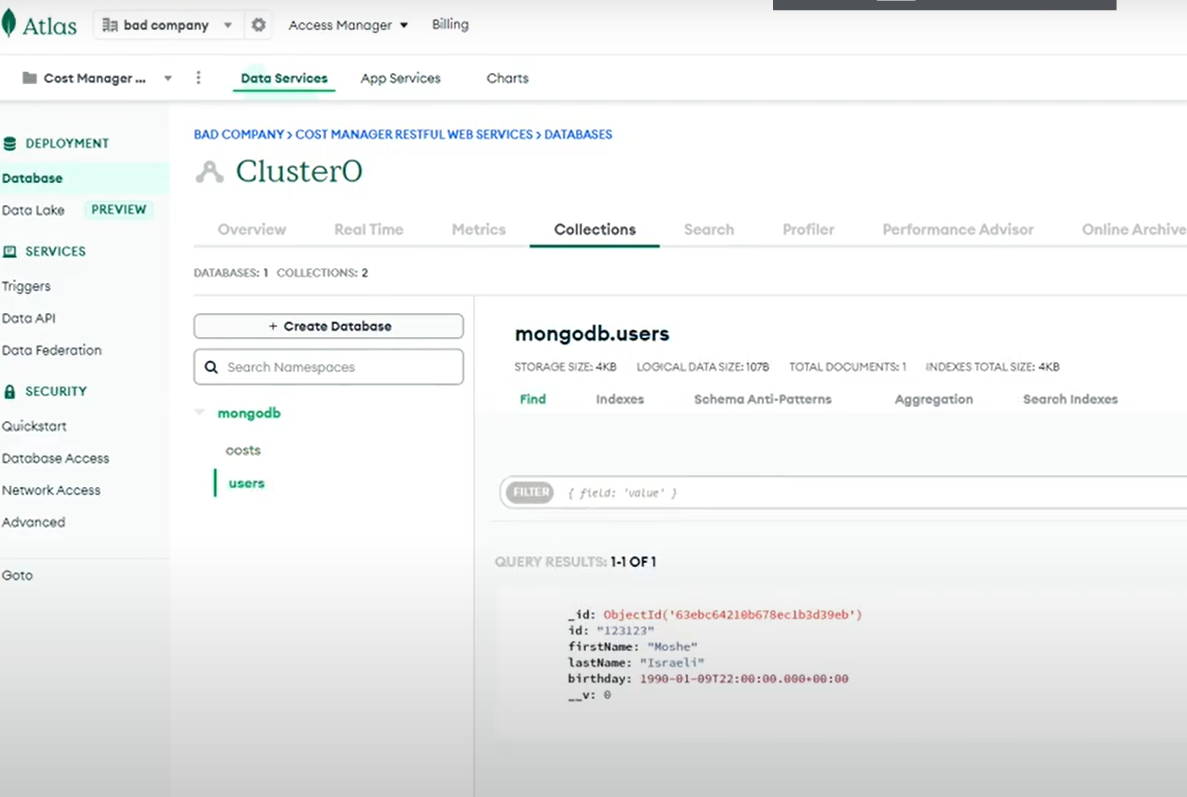Image resolution: width=1187 pixels, height=797 pixels.
Task: Open the BAD COMPANY breadcrumb link
Action: pyautogui.click(x=239, y=133)
